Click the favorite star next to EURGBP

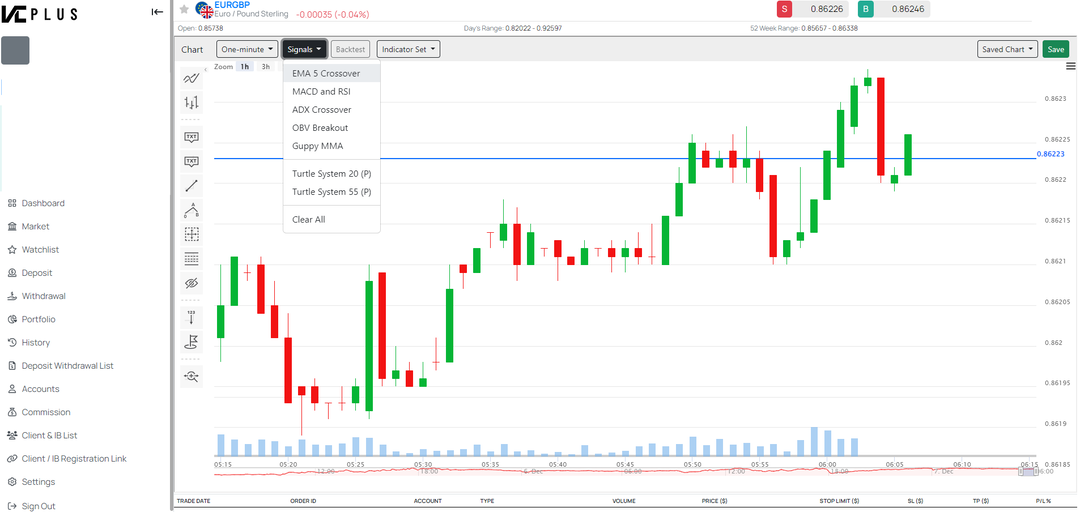184,10
